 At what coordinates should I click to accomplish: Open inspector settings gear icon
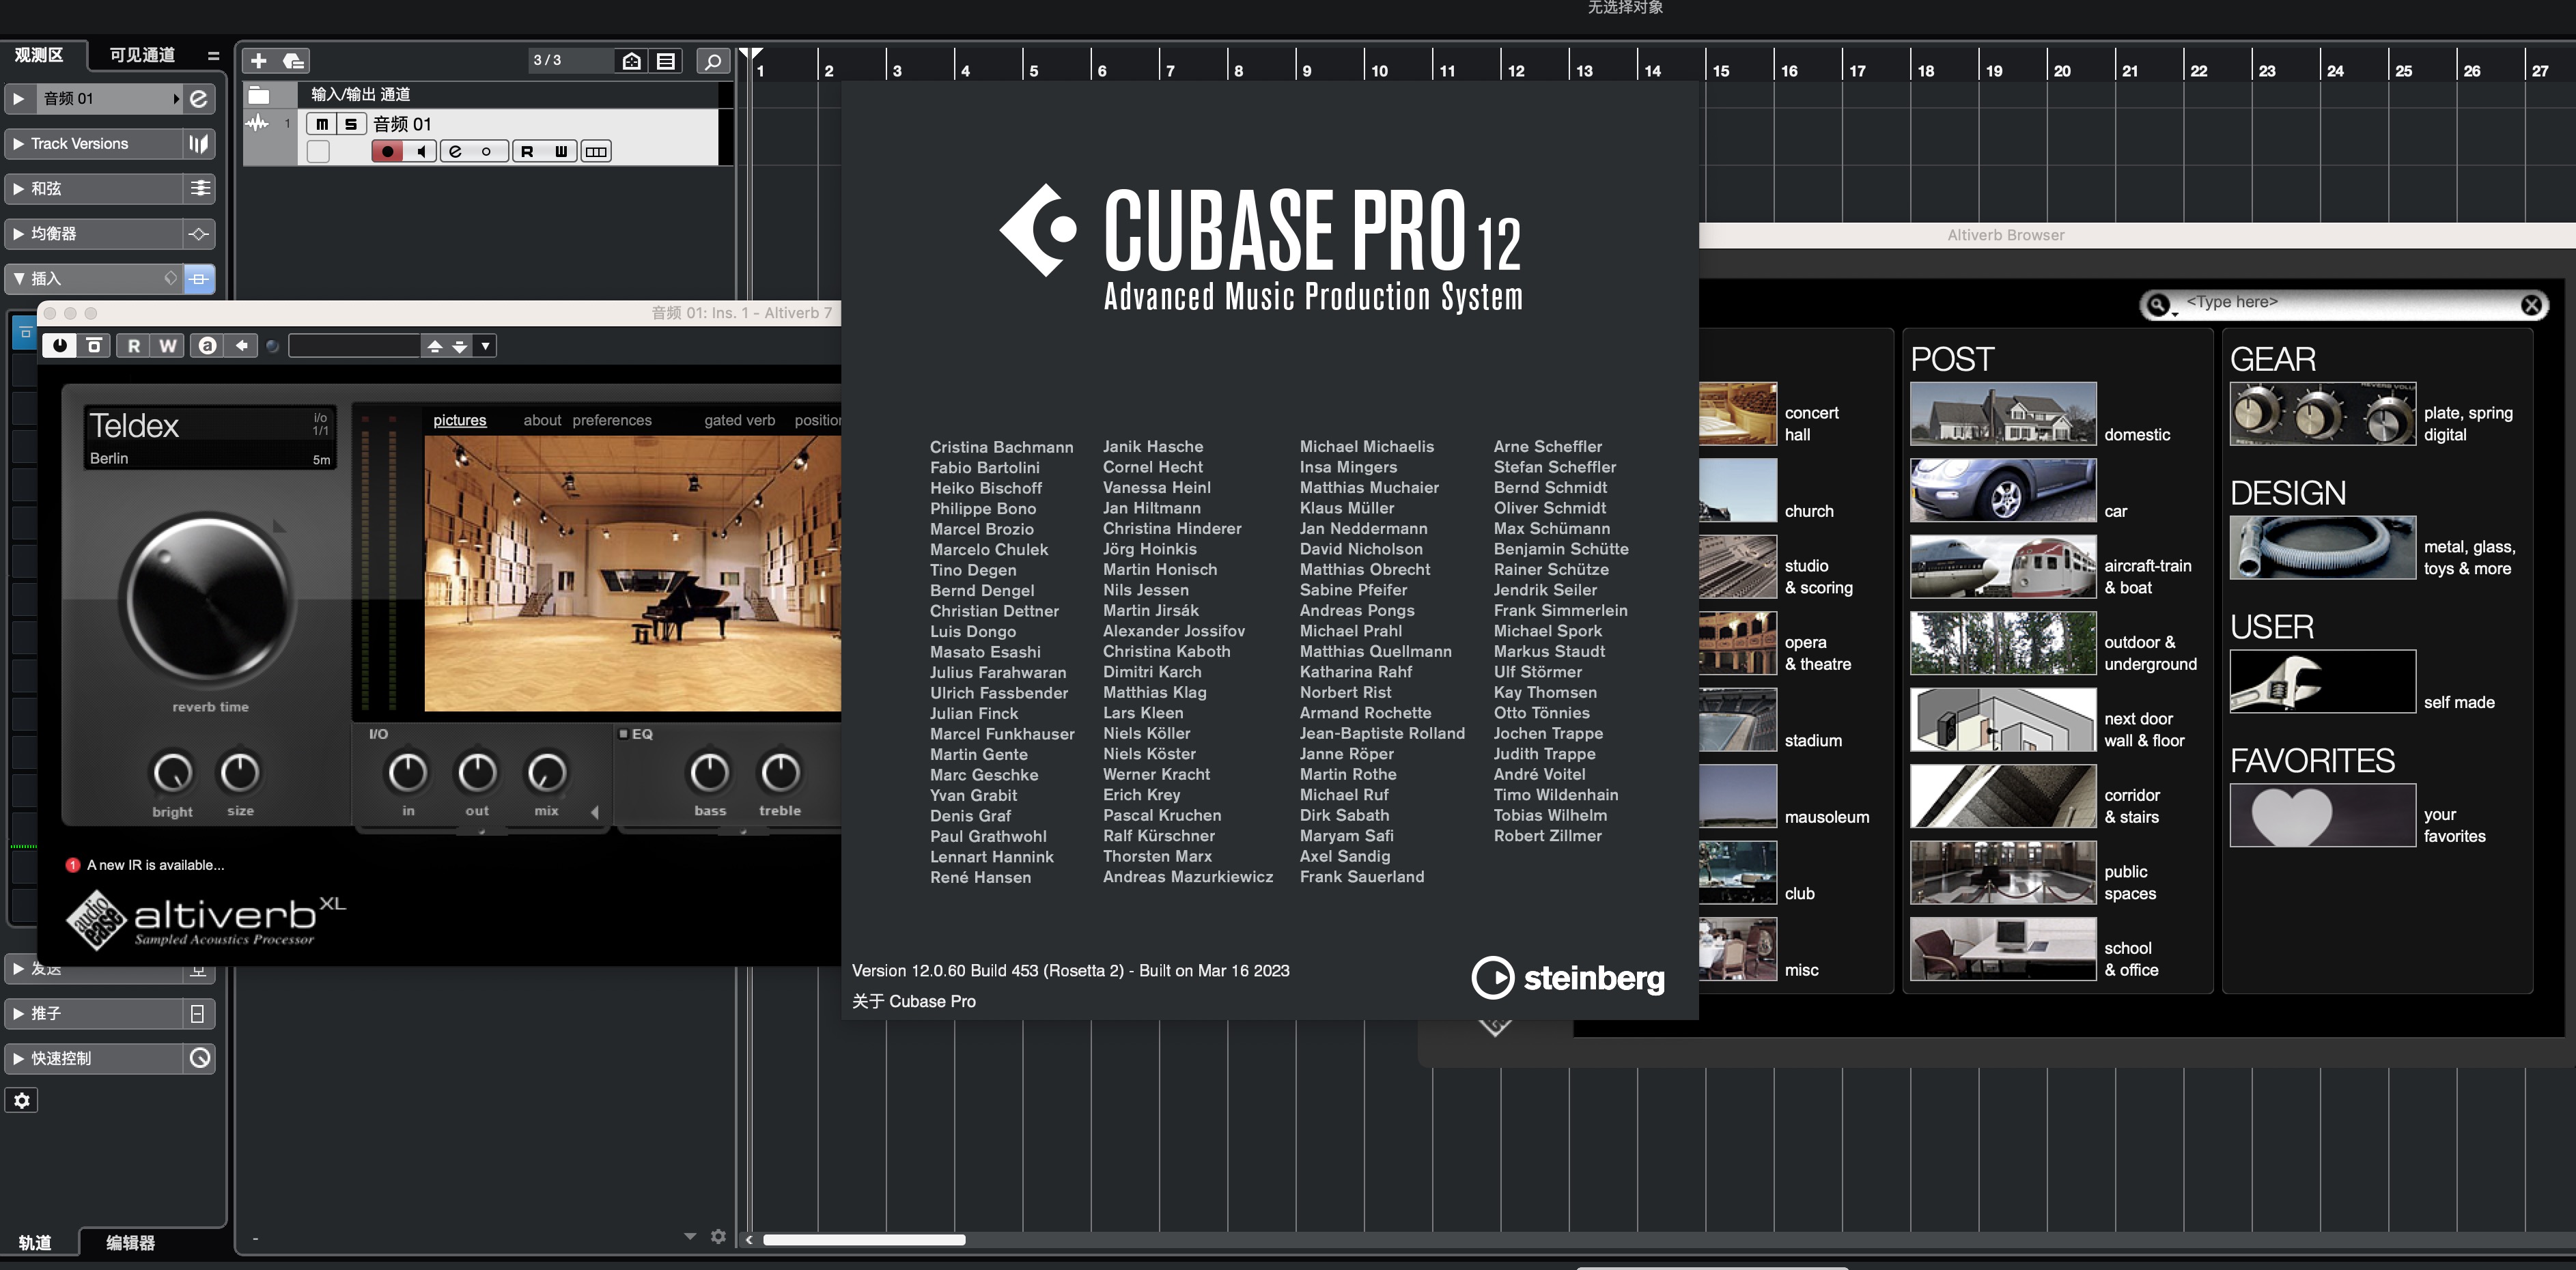pos(22,1100)
